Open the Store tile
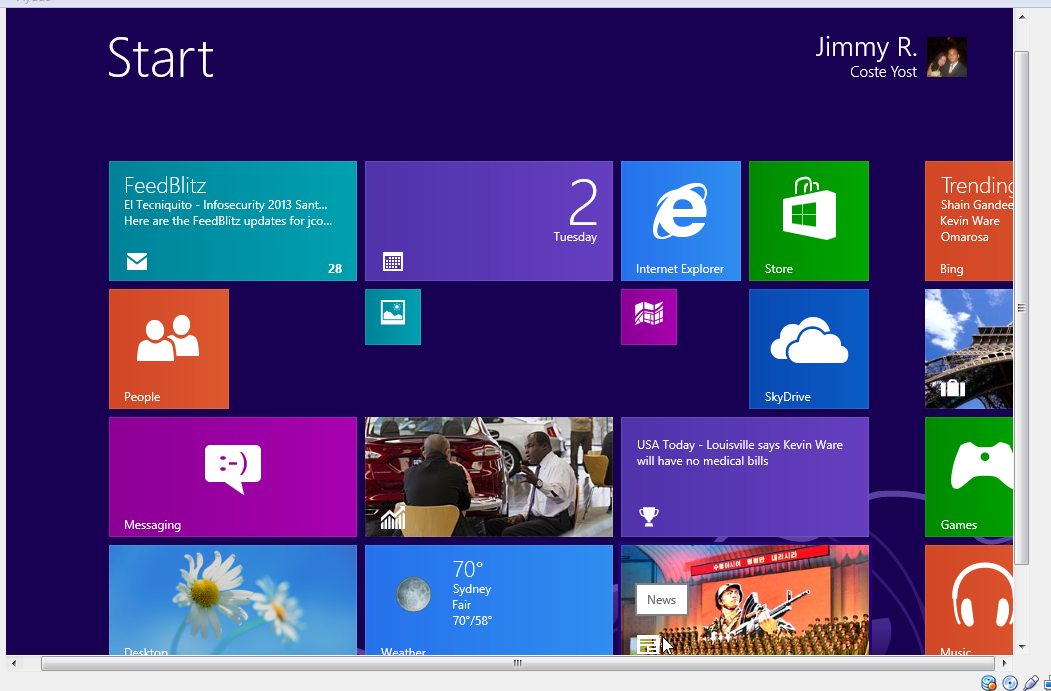This screenshot has width=1051, height=691. click(x=808, y=221)
